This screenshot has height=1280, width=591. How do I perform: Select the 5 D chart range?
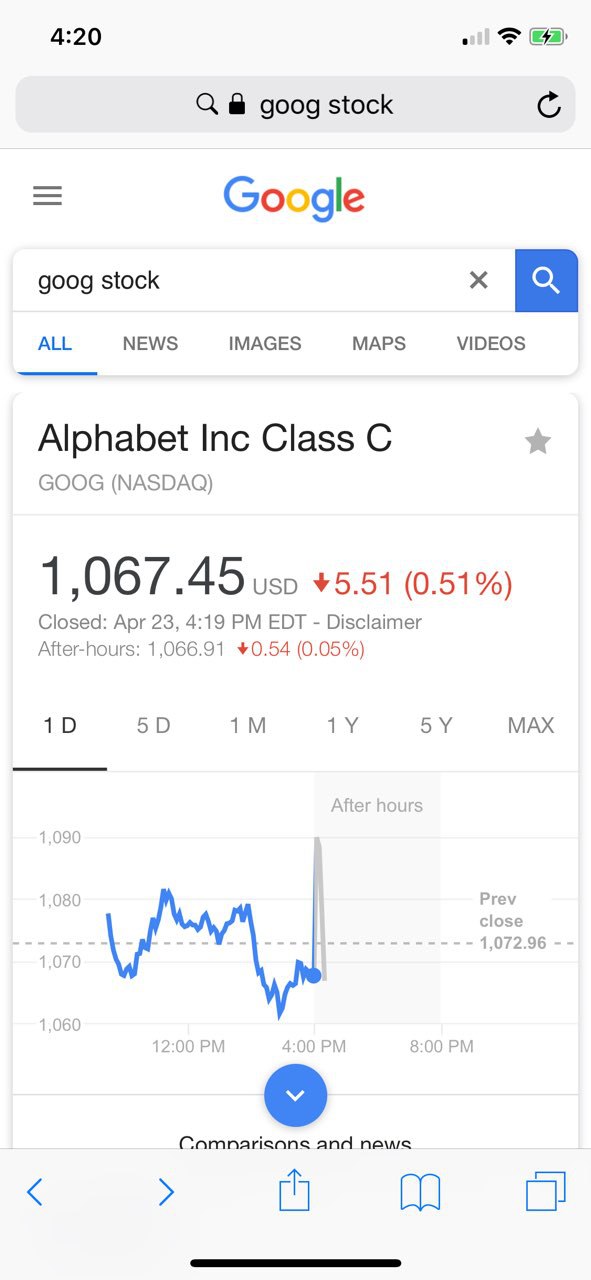pyautogui.click(x=154, y=726)
